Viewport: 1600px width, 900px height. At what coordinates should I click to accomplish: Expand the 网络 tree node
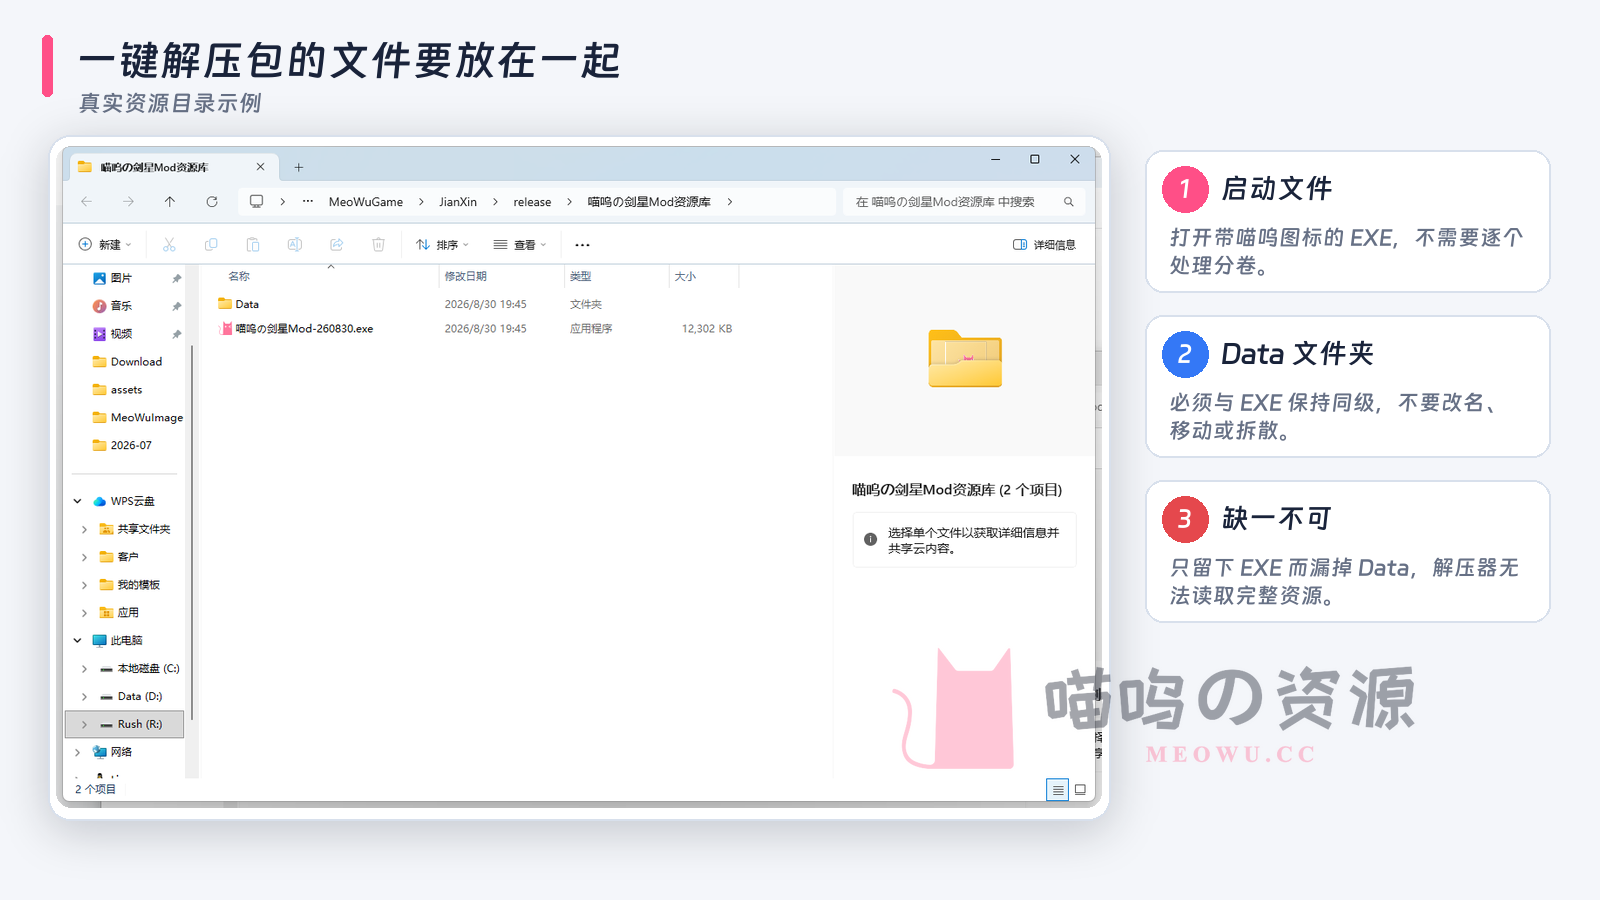[78, 752]
